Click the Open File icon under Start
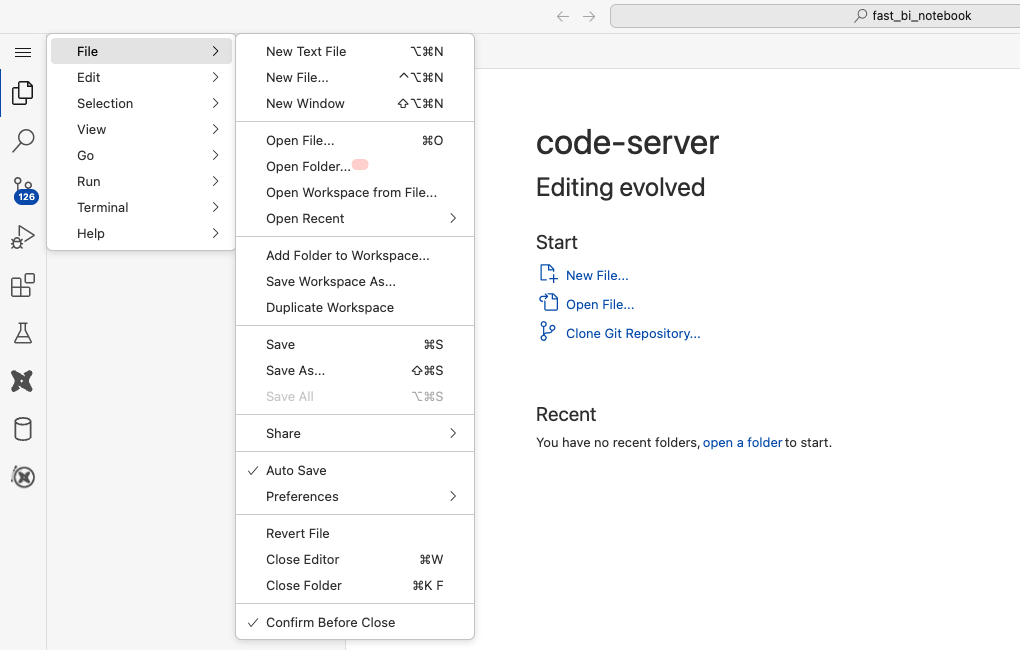Image resolution: width=1020 pixels, height=650 pixels. tap(548, 302)
